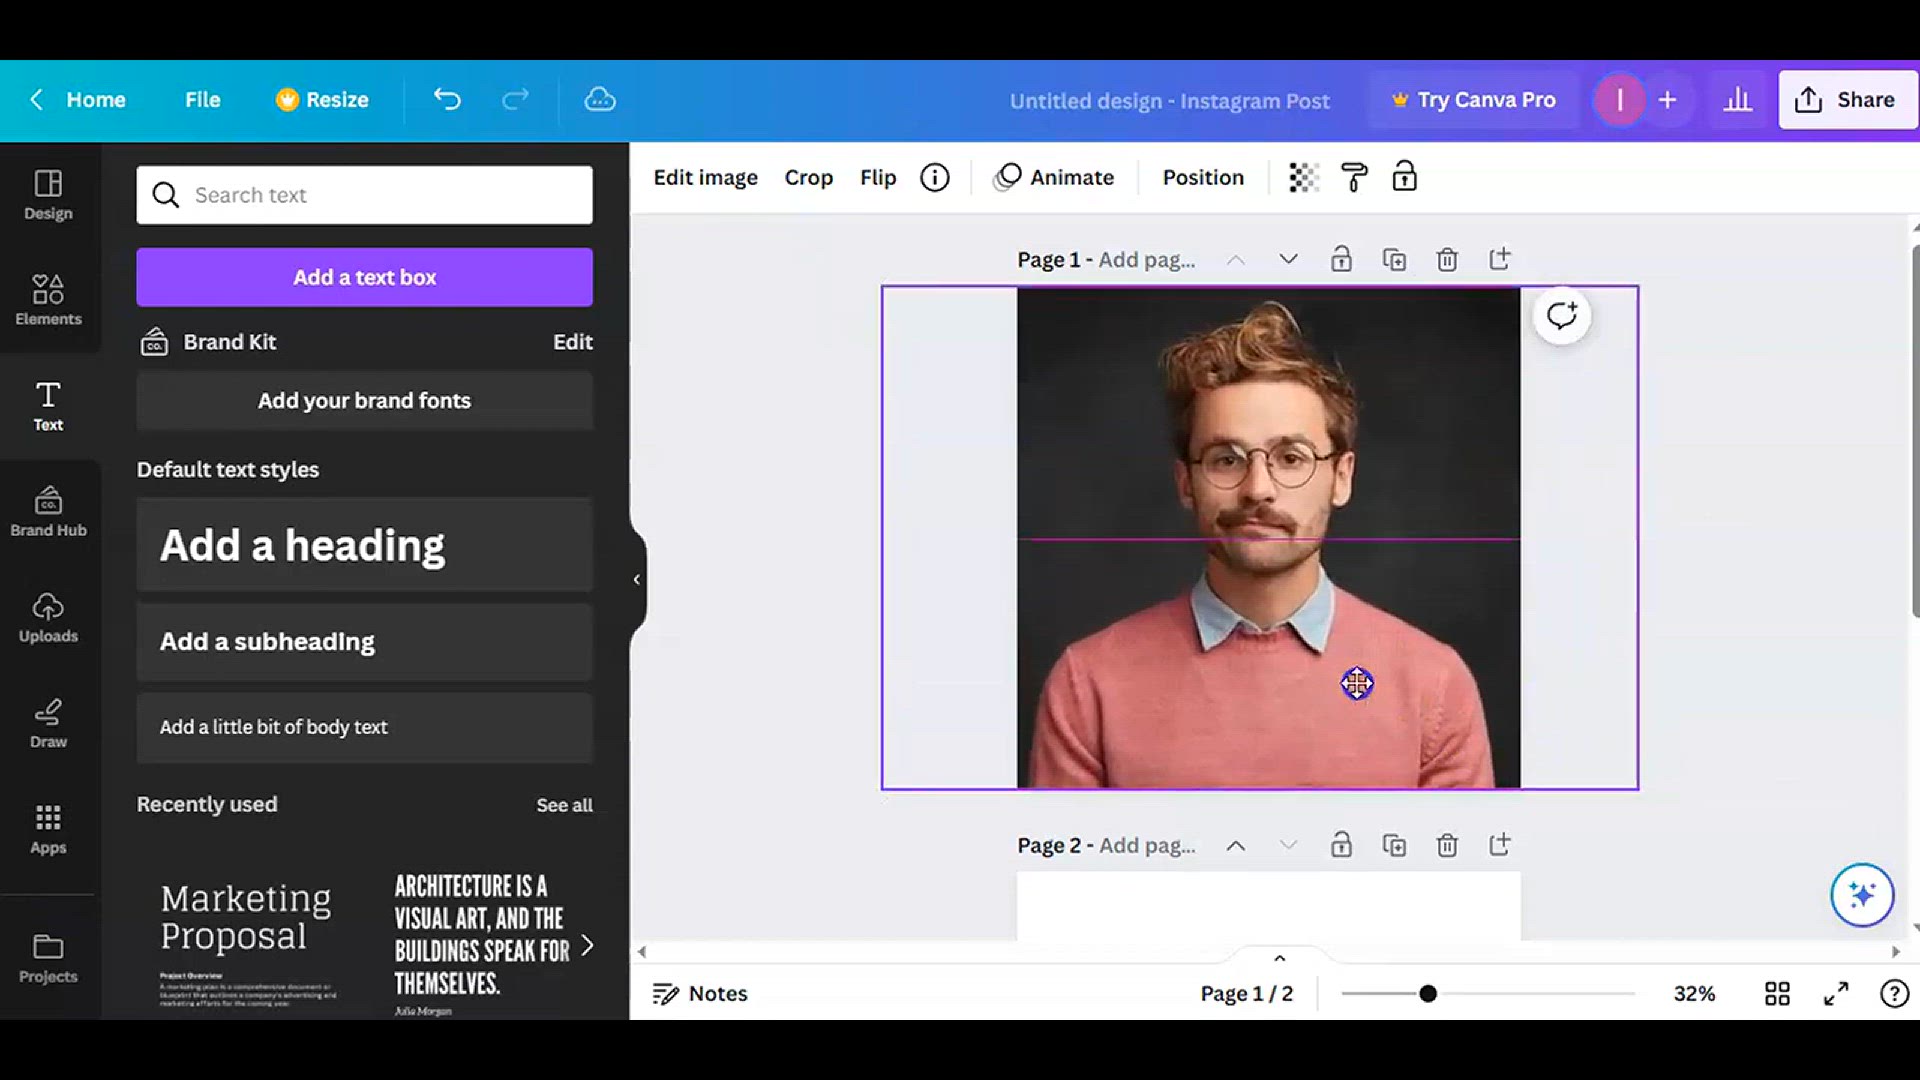Lock the selected element with toolbar padlock
Screen dimensions: 1920x1080
pyautogui.click(x=1405, y=177)
